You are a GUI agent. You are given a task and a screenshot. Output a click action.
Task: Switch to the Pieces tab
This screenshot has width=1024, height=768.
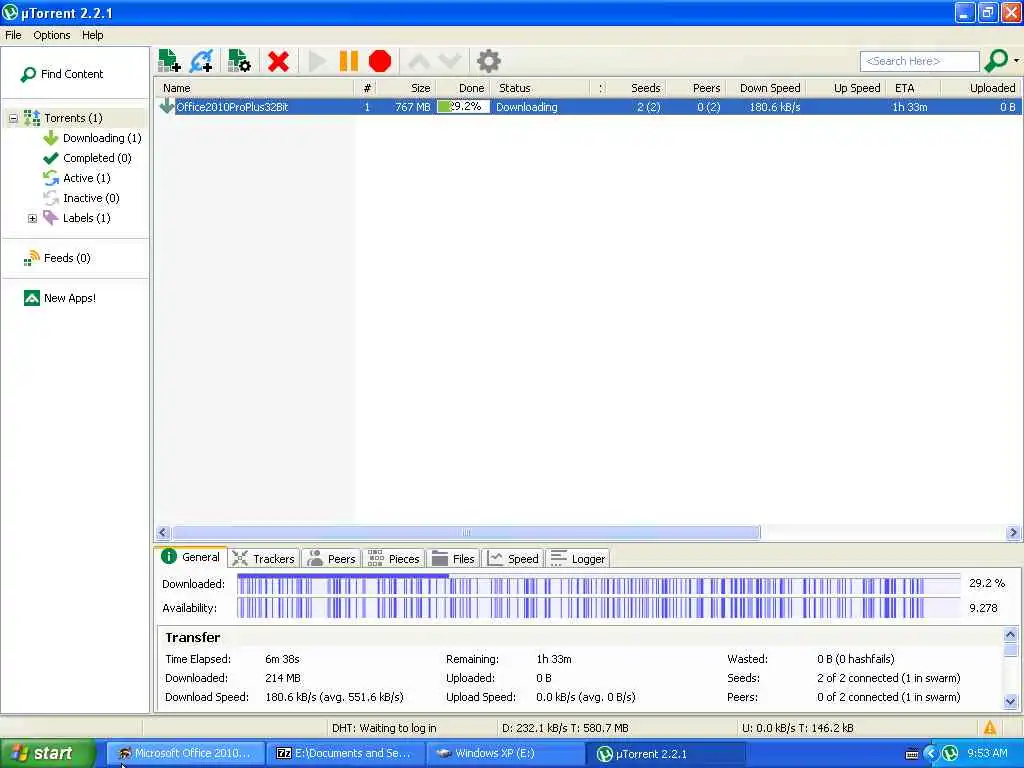tap(394, 559)
